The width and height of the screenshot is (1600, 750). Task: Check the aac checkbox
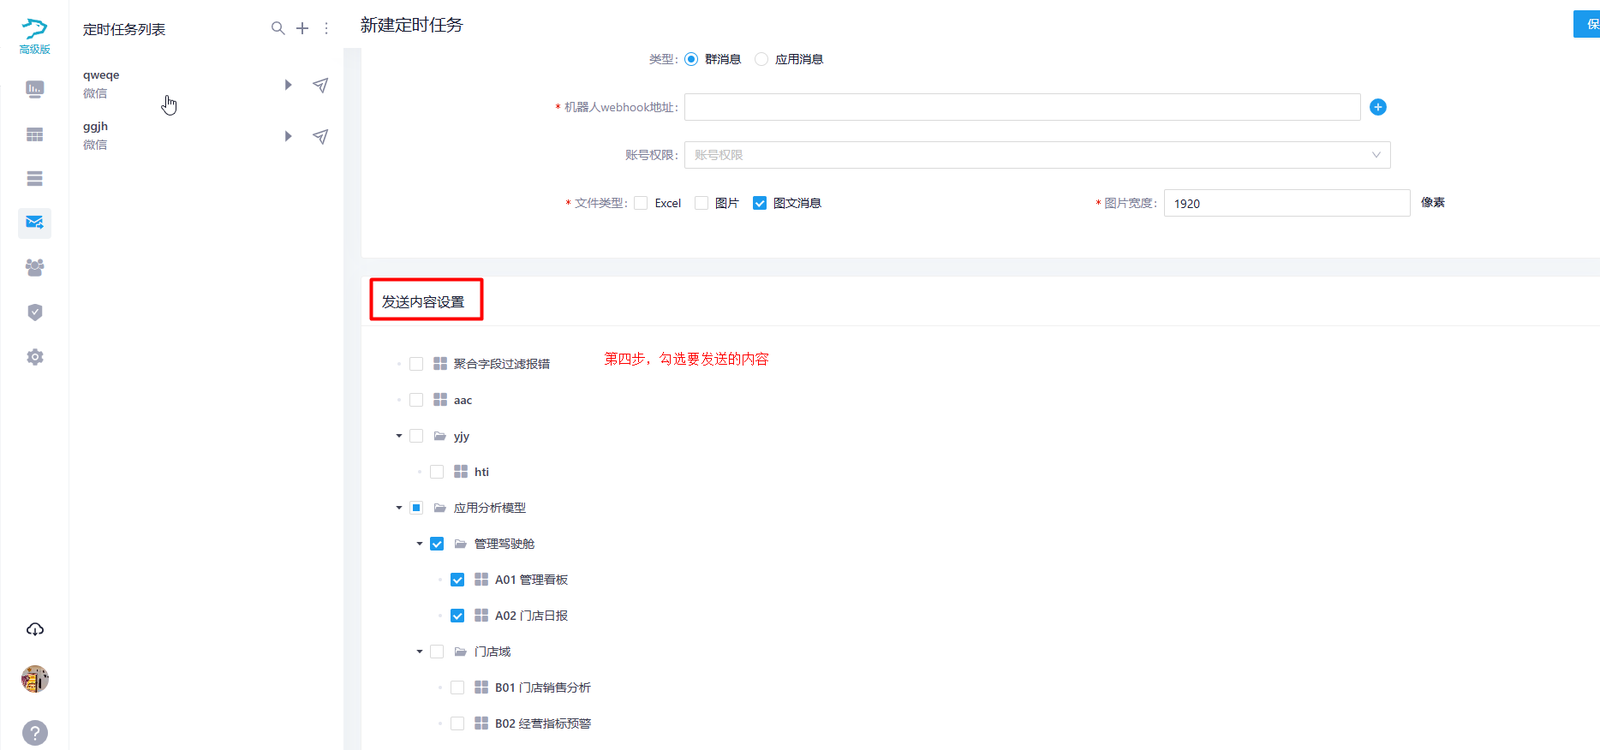coord(416,400)
